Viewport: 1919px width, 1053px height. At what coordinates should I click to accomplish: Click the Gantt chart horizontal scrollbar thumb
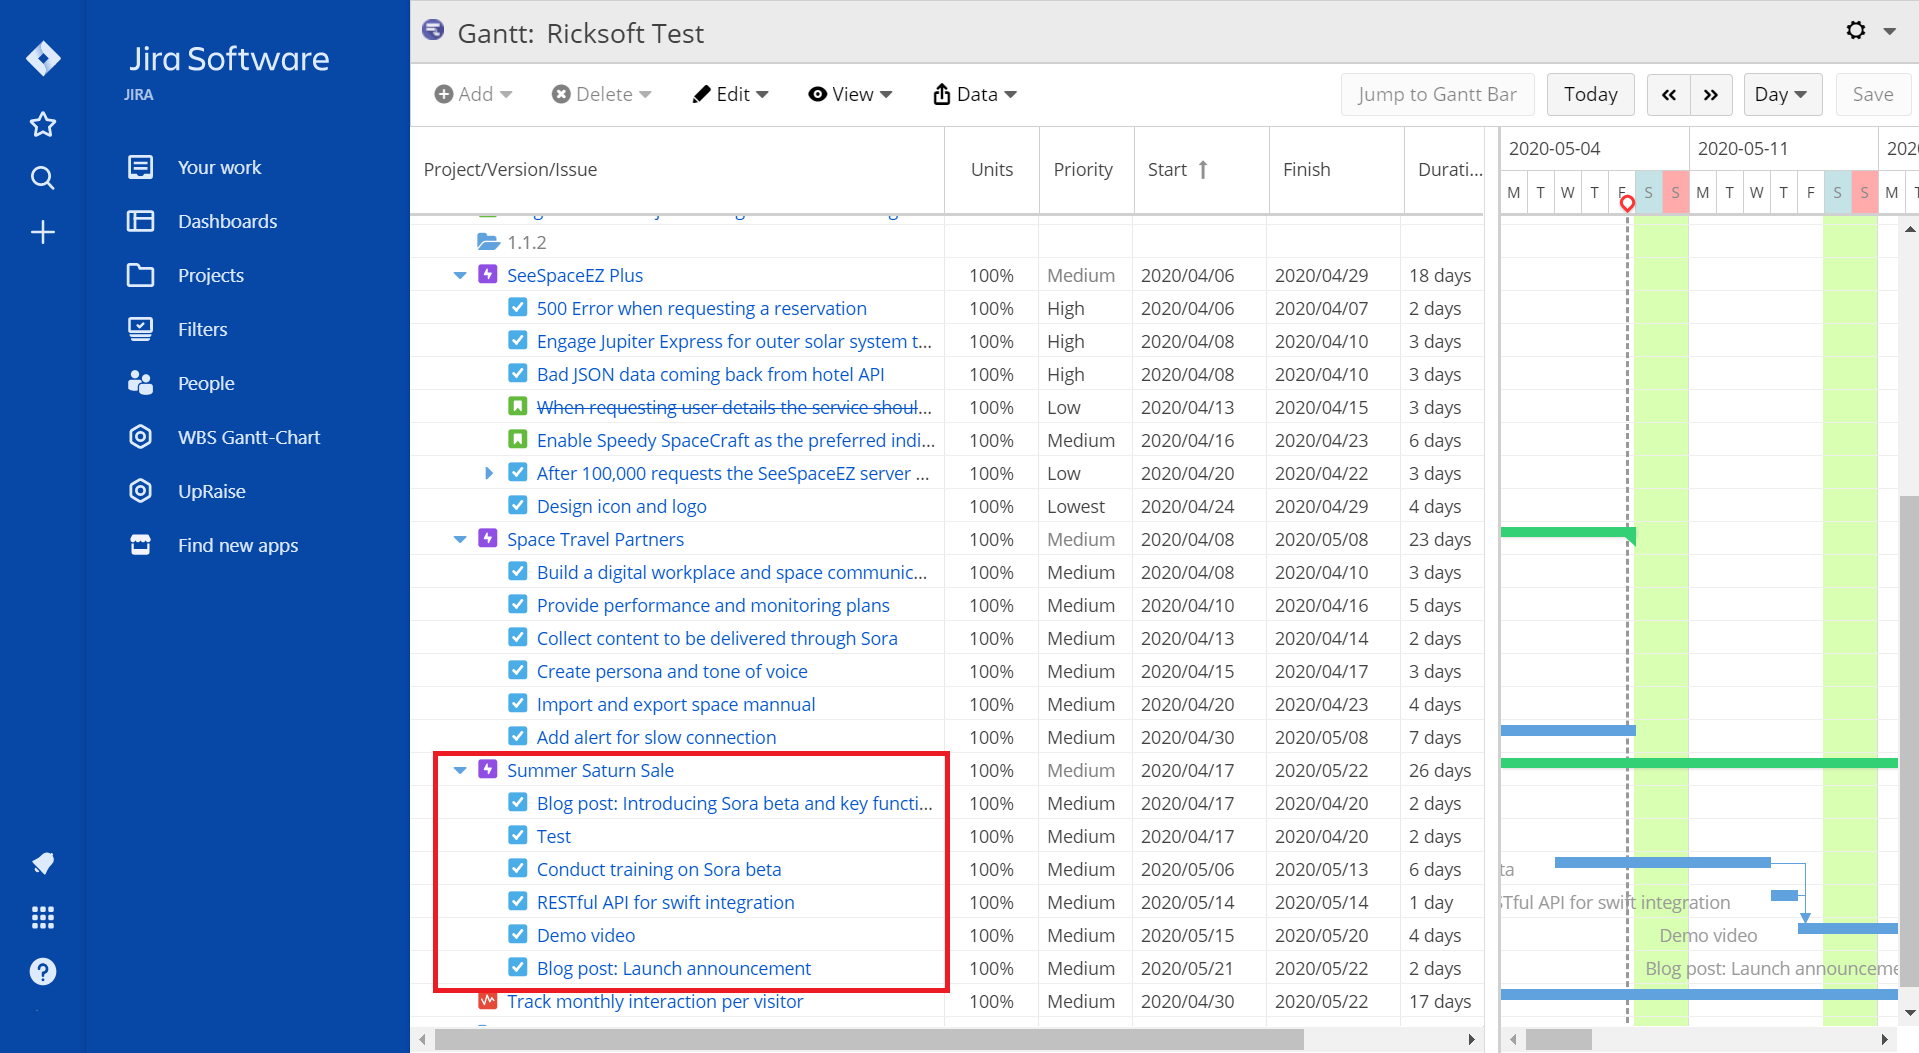tap(1558, 1039)
